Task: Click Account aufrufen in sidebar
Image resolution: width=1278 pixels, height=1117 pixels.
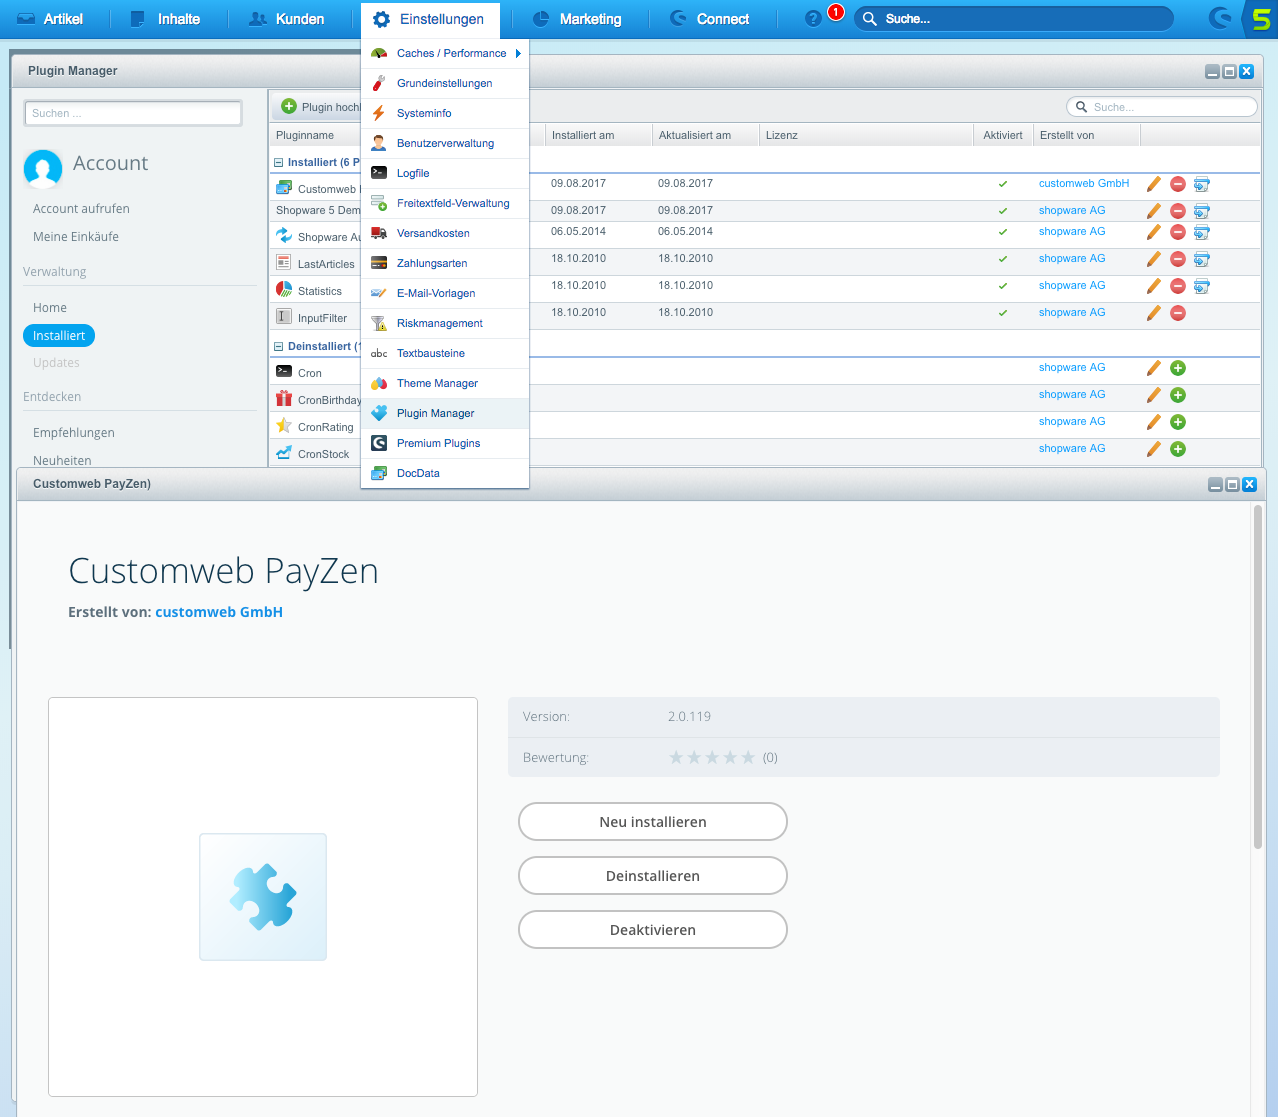Action: point(81,208)
